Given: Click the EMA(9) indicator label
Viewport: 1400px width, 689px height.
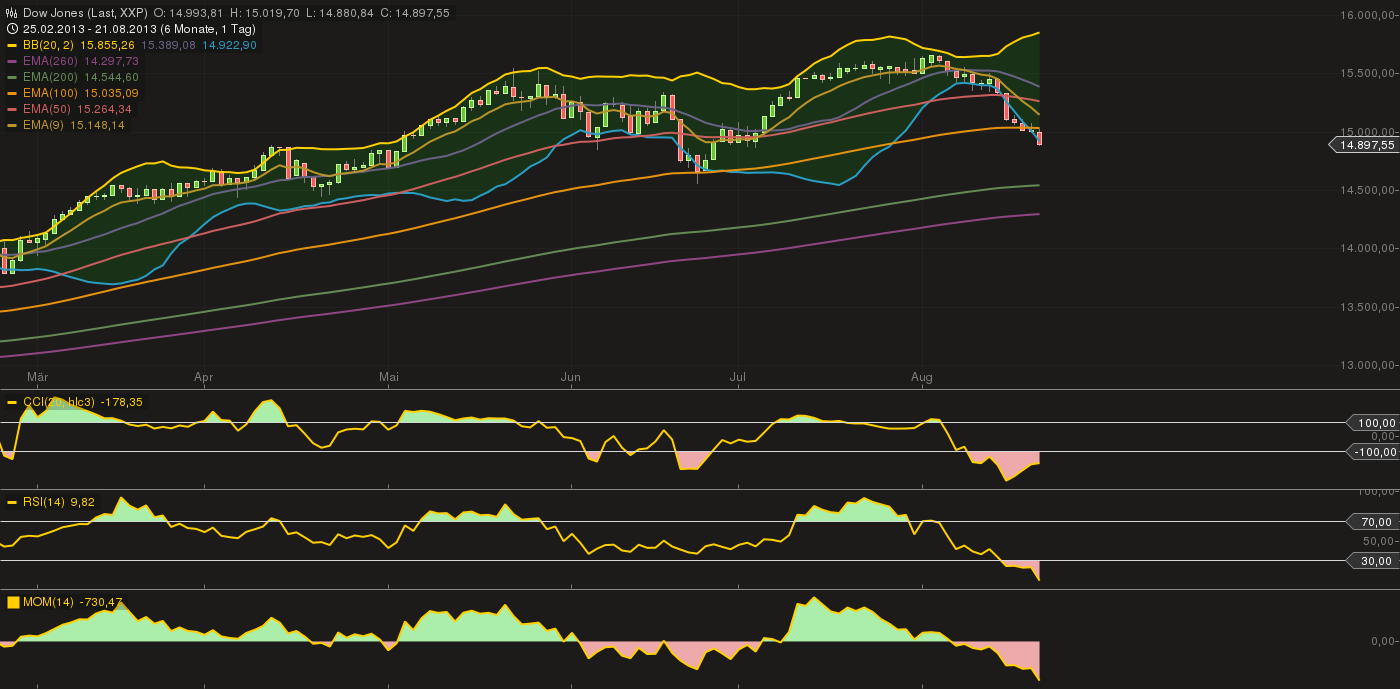Looking at the screenshot, I should 41,125.
